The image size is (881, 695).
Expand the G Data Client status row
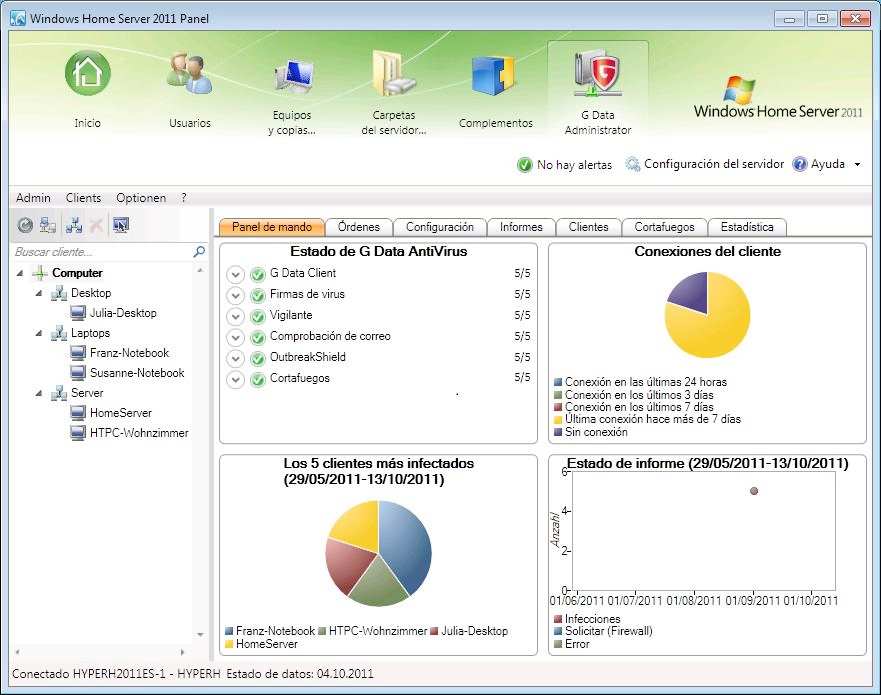(236, 274)
